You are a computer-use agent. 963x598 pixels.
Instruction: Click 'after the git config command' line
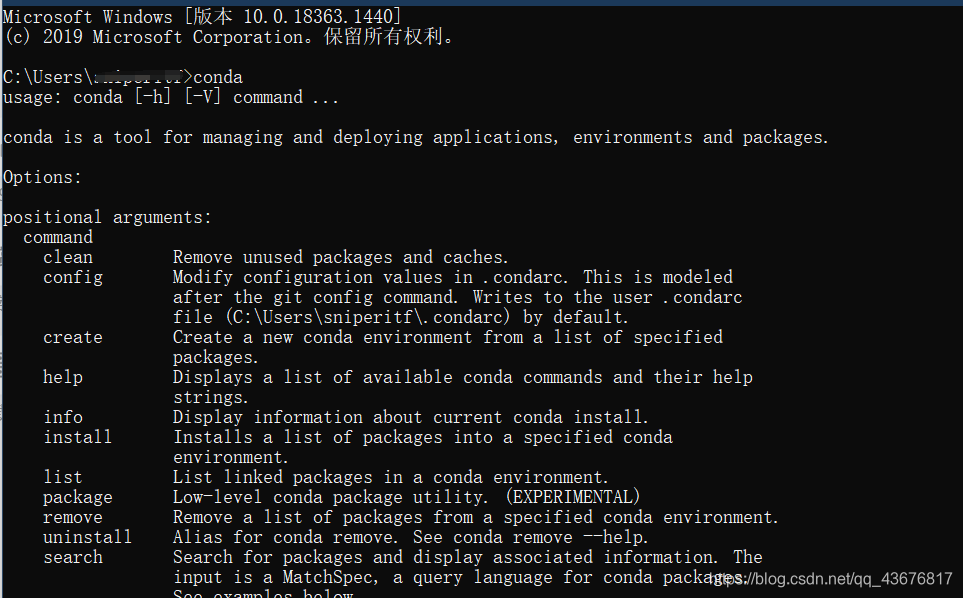pos(458,297)
